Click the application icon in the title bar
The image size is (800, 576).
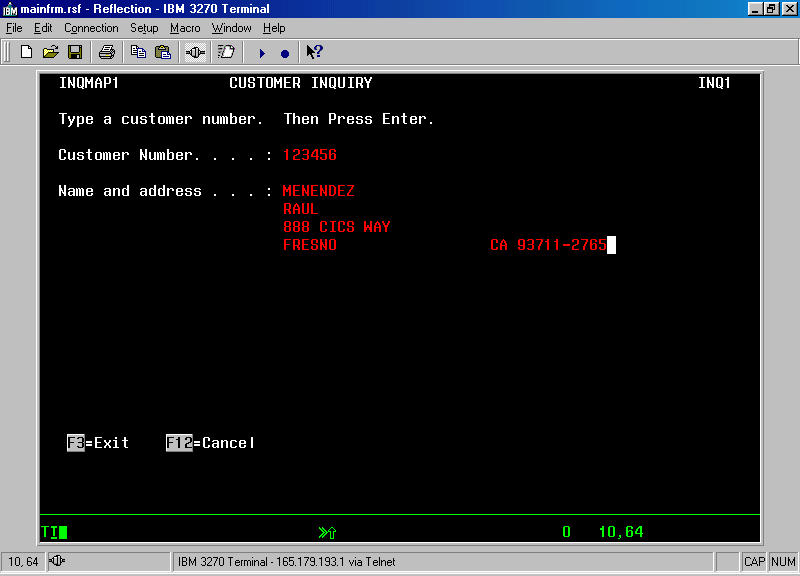(10, 9)
